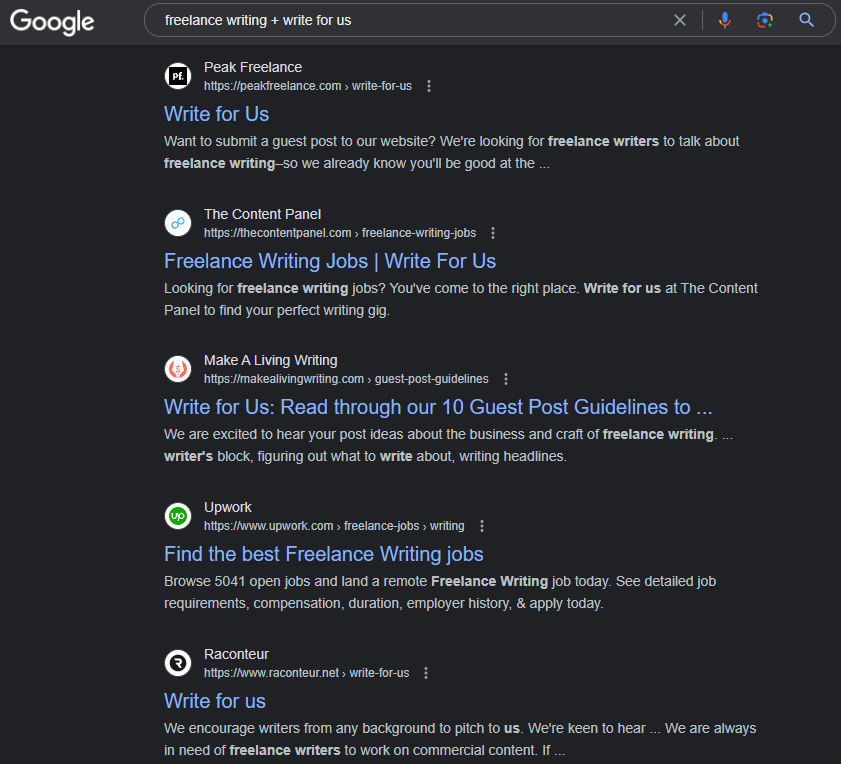Click the thecontentpanel.com URL breadcrumb
This screenshot has height=764, width=841.
click(340, 233)
